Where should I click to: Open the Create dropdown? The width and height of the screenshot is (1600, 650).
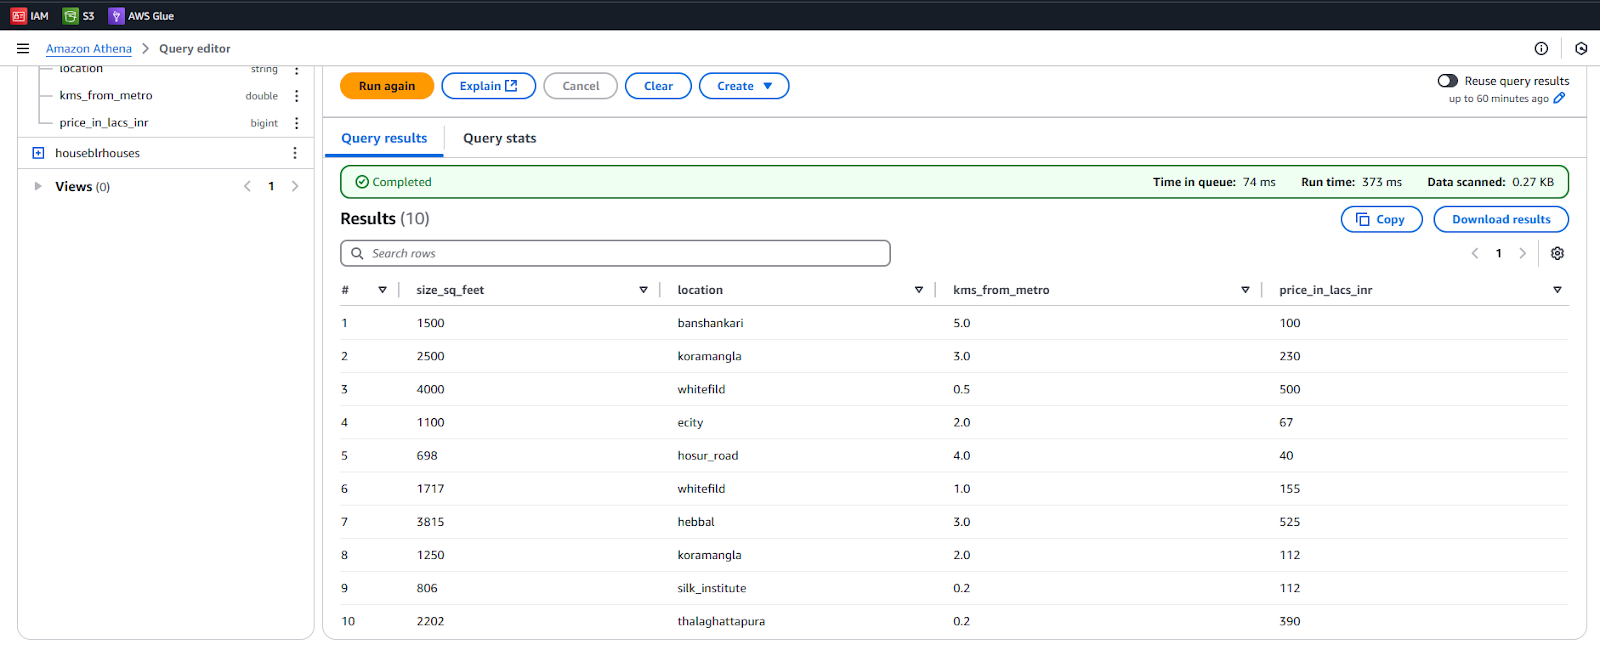(x=744, y=86)
